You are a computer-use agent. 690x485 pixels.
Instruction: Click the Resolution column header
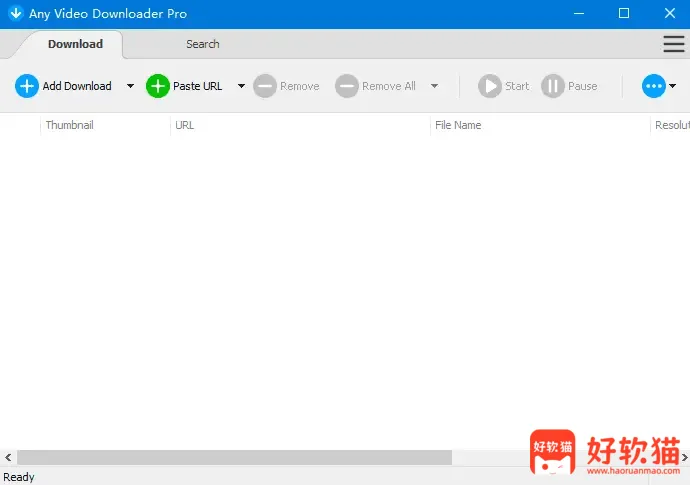coord(670,125)
